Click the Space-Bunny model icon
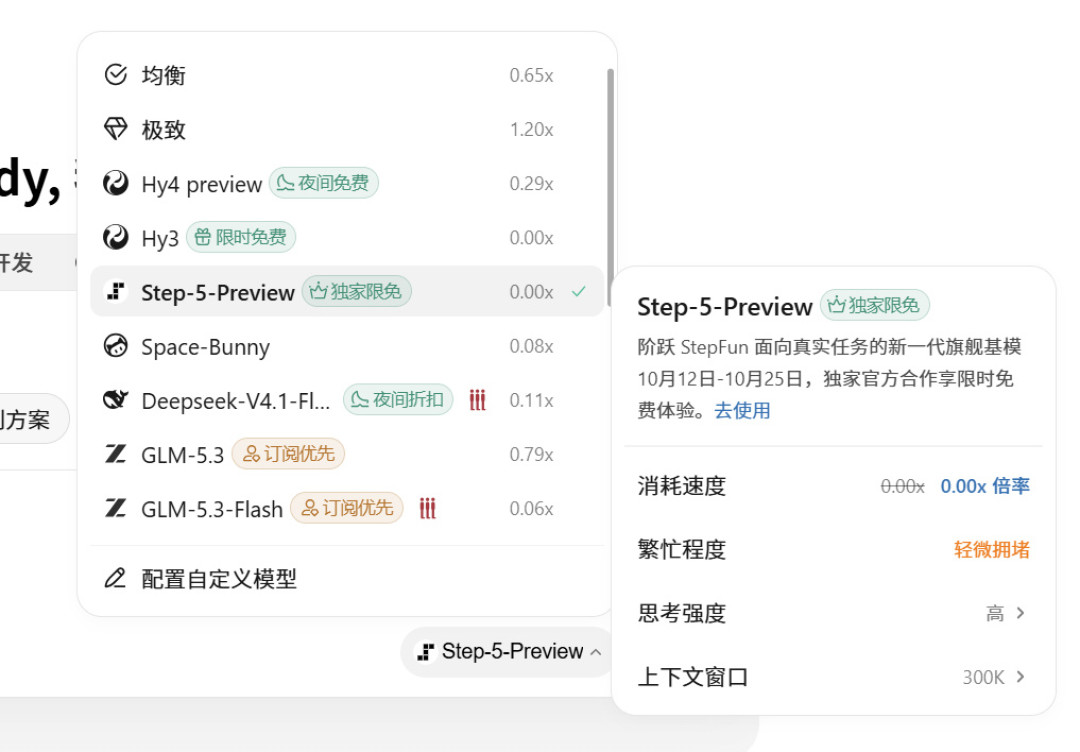 [115, 346]
